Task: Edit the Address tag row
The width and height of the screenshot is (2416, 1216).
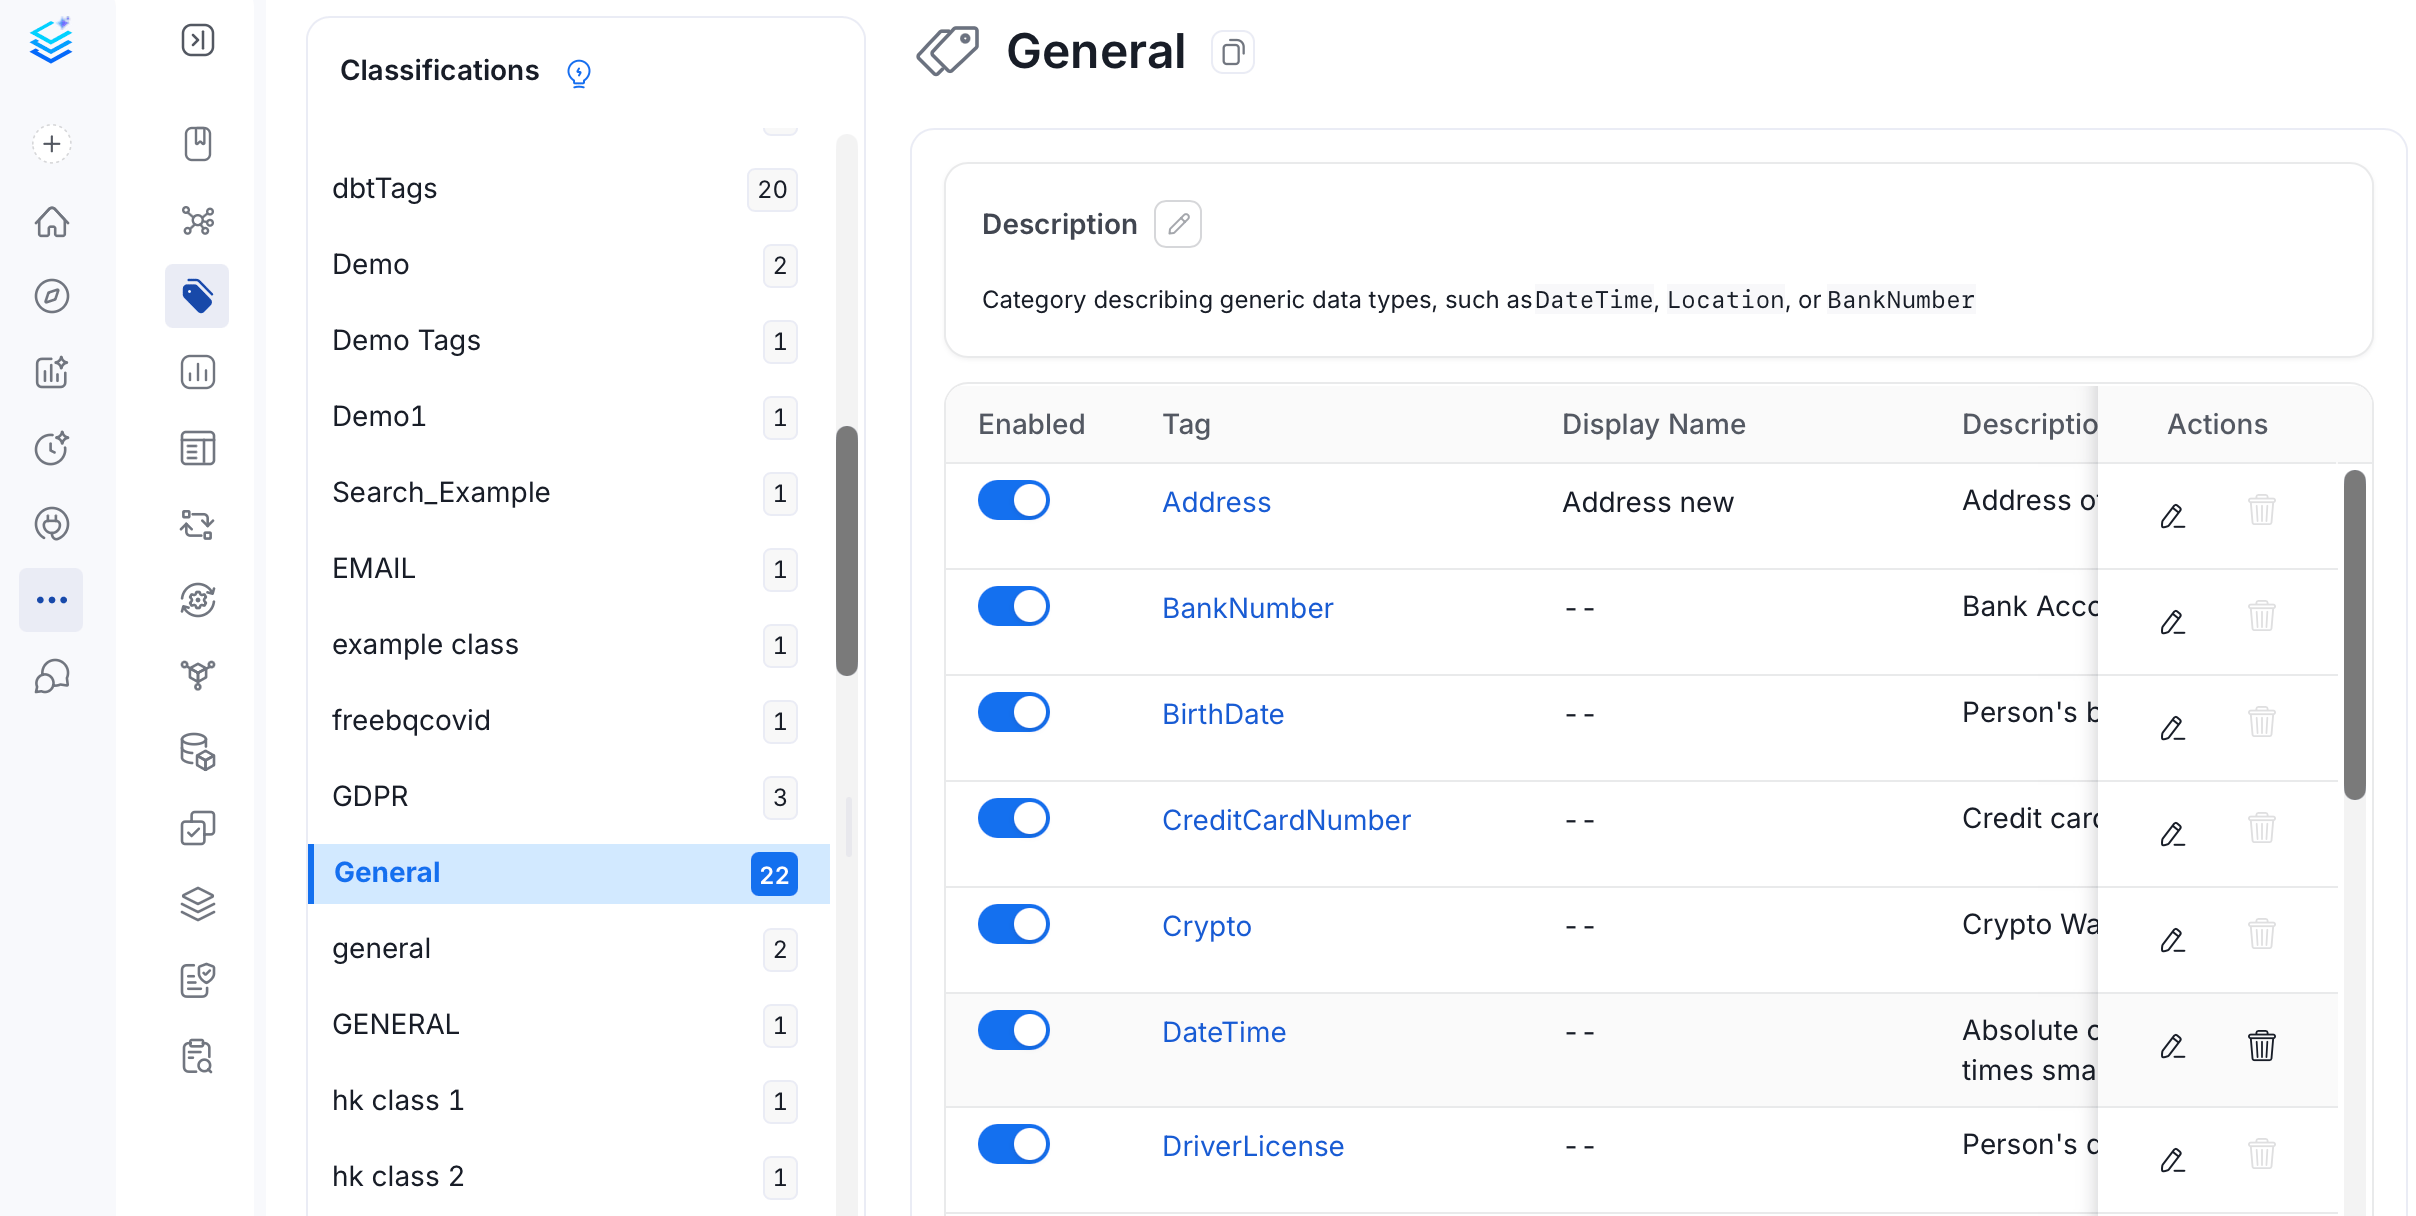Action: 2172,516
